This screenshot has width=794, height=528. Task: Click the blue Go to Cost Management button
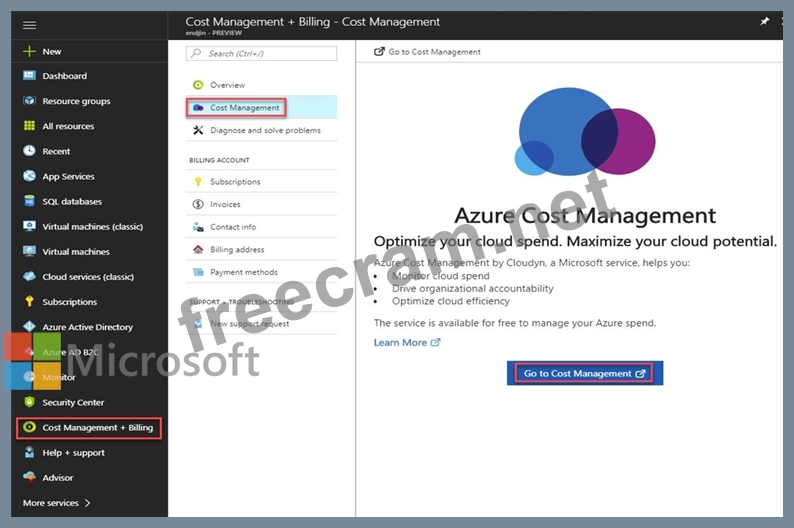pos(584,373)
